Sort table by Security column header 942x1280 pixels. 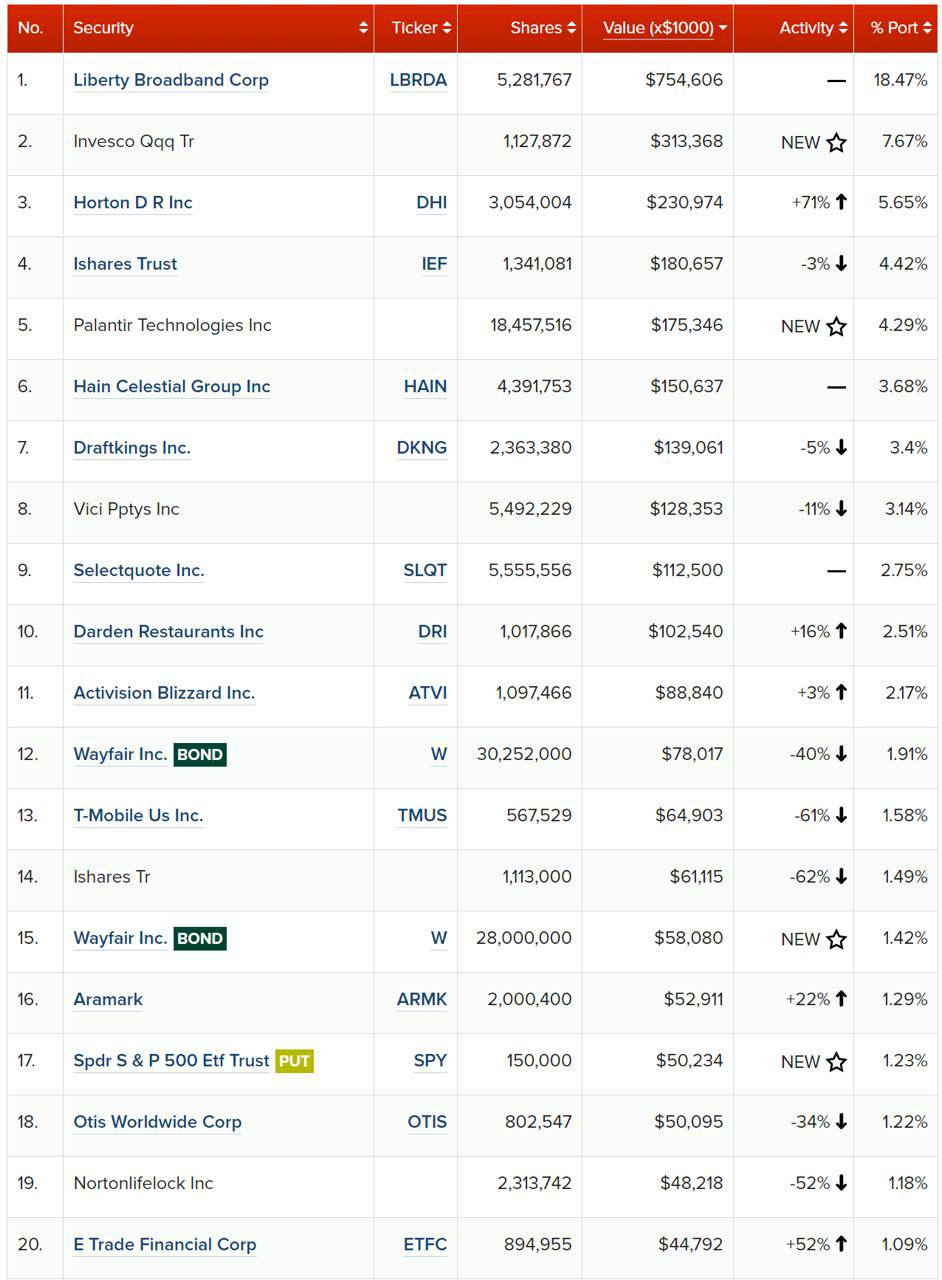click(218, 28)
